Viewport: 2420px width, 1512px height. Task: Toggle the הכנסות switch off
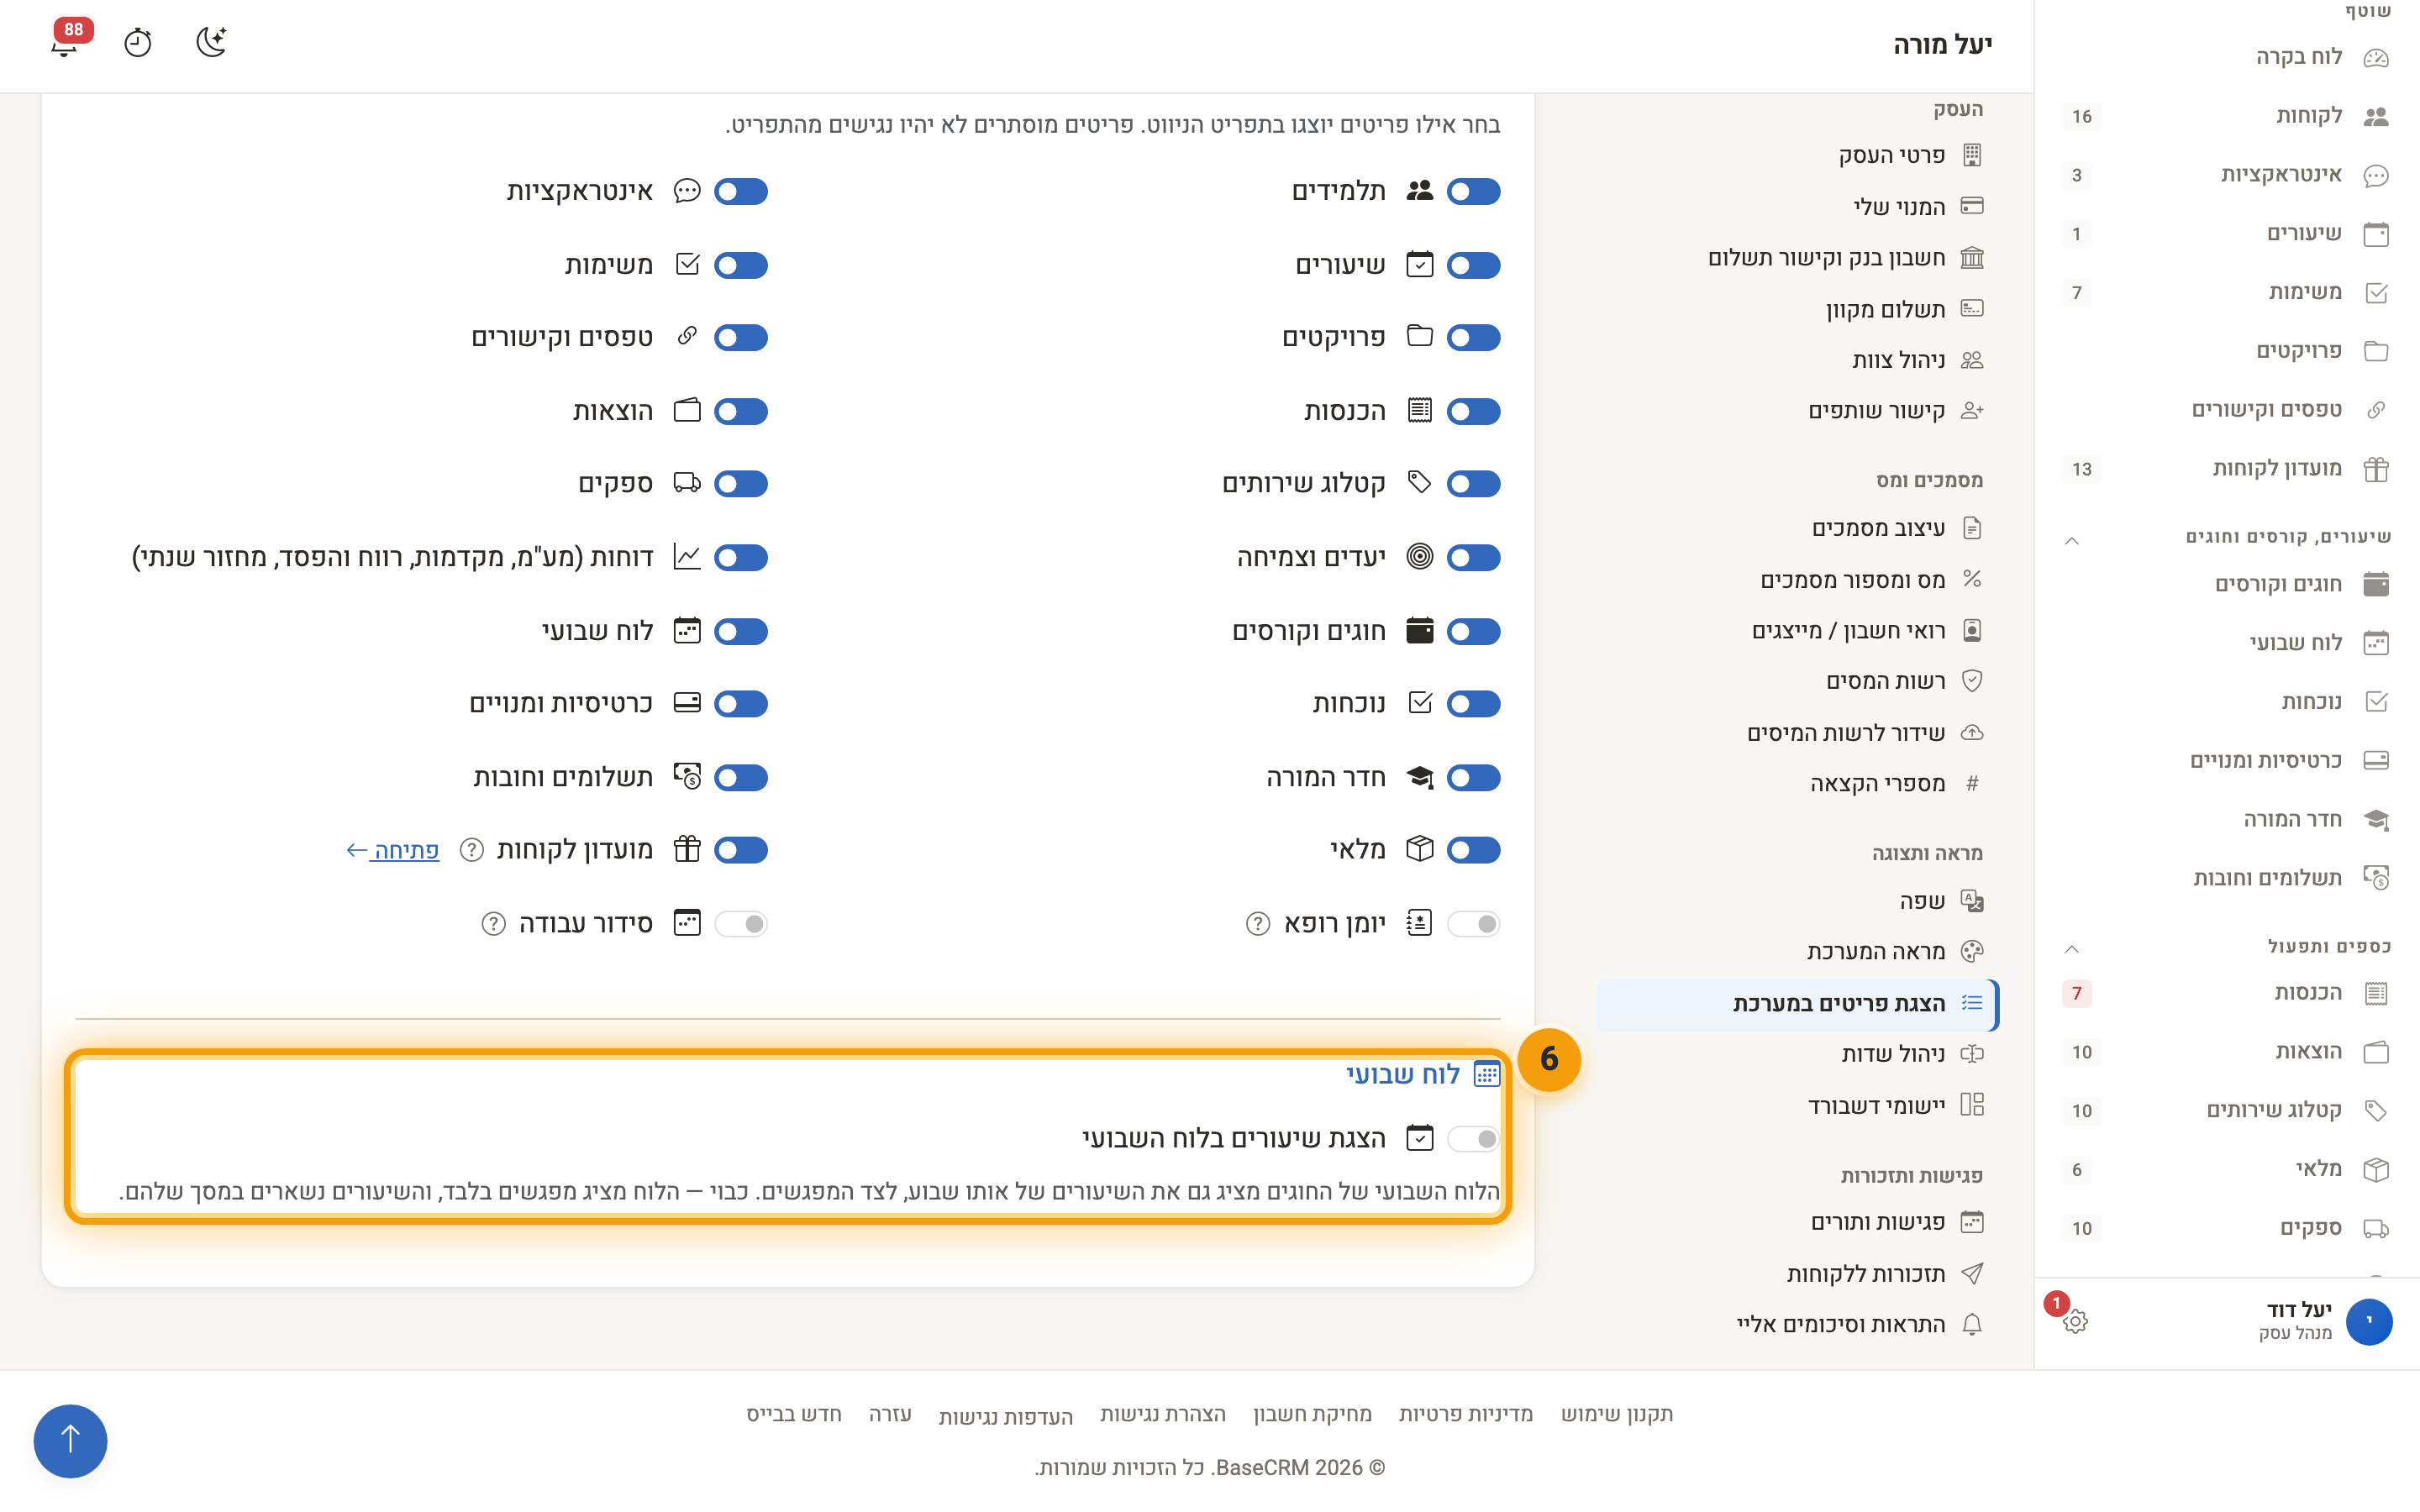click(1473, 411)
